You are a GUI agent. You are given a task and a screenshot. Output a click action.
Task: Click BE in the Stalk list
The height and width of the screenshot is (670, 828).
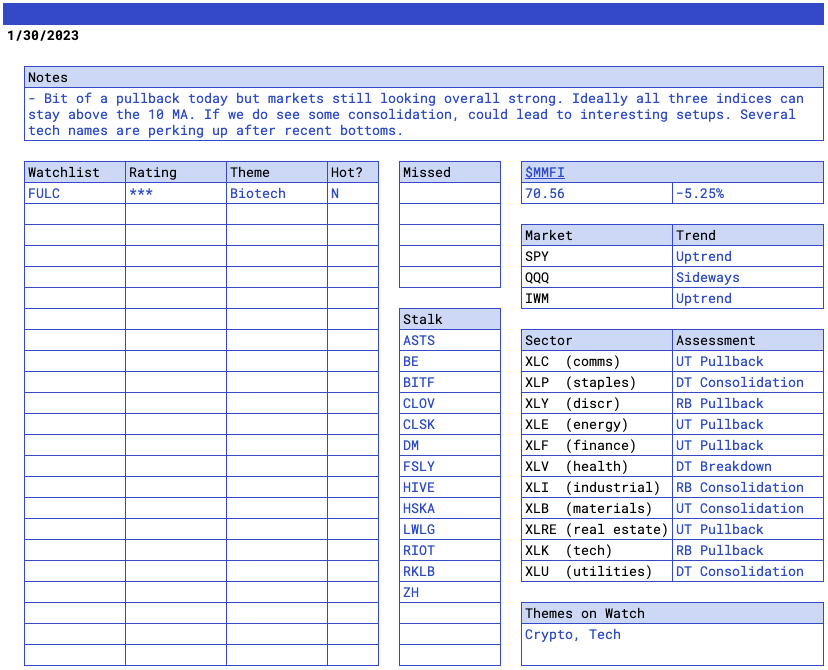tap(450, 361)
